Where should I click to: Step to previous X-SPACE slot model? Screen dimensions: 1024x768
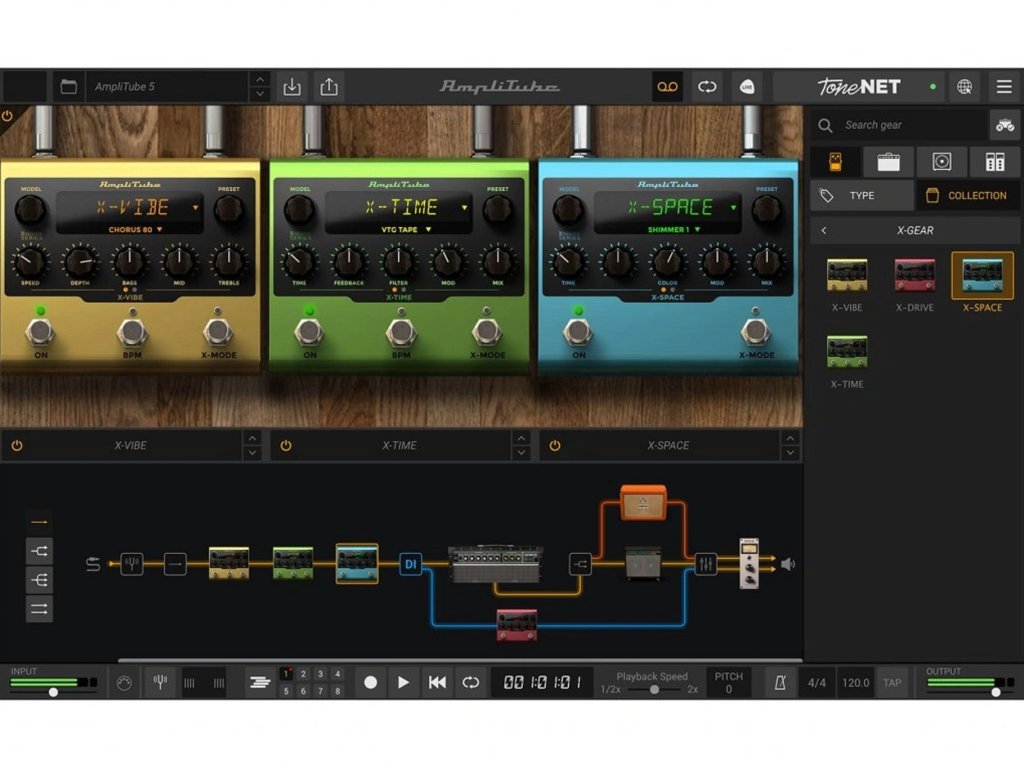(790, 438)
